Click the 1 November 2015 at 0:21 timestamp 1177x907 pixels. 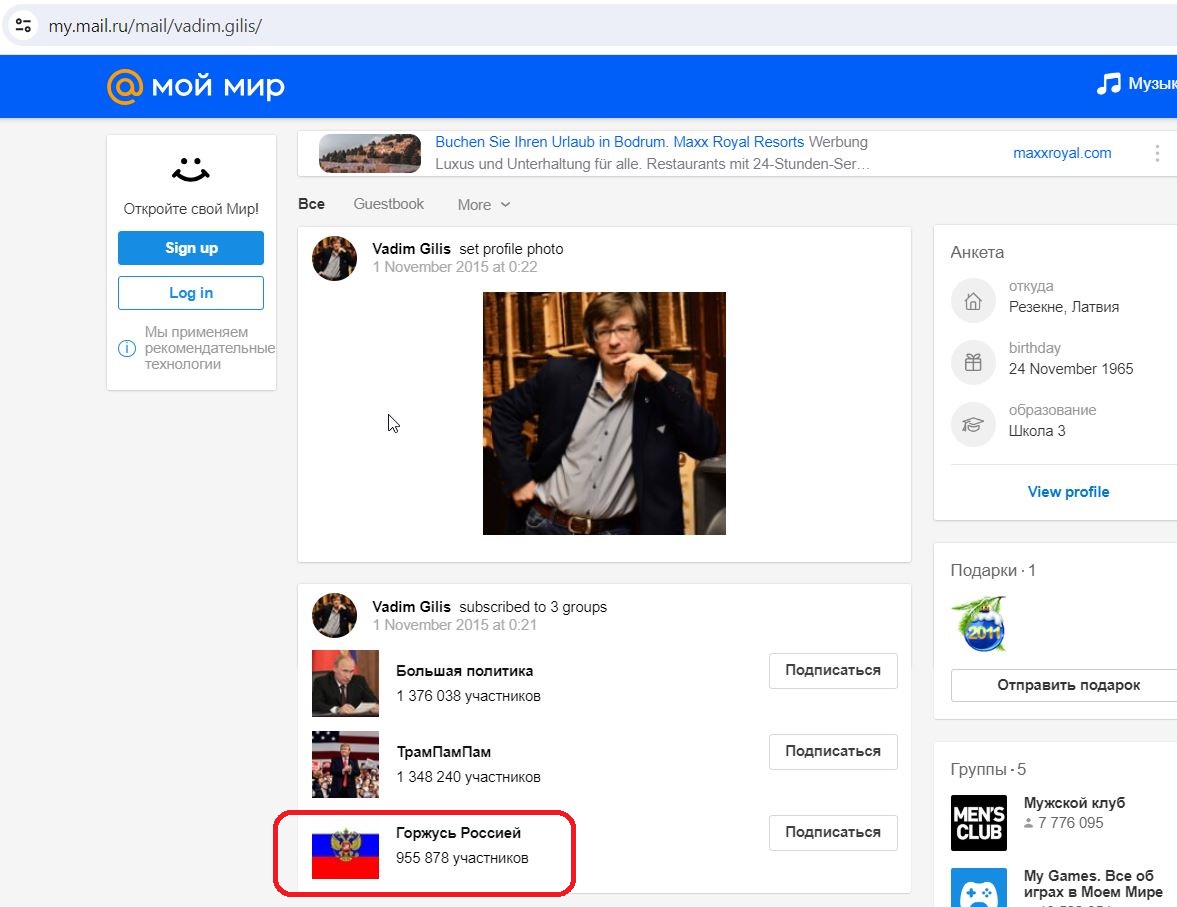point(455,625)
